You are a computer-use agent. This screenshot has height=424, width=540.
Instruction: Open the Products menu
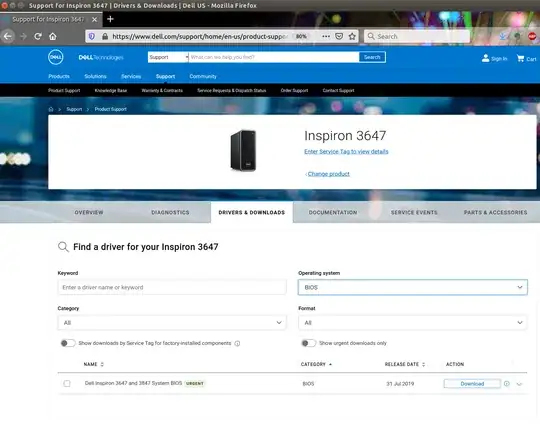point(59,76)
